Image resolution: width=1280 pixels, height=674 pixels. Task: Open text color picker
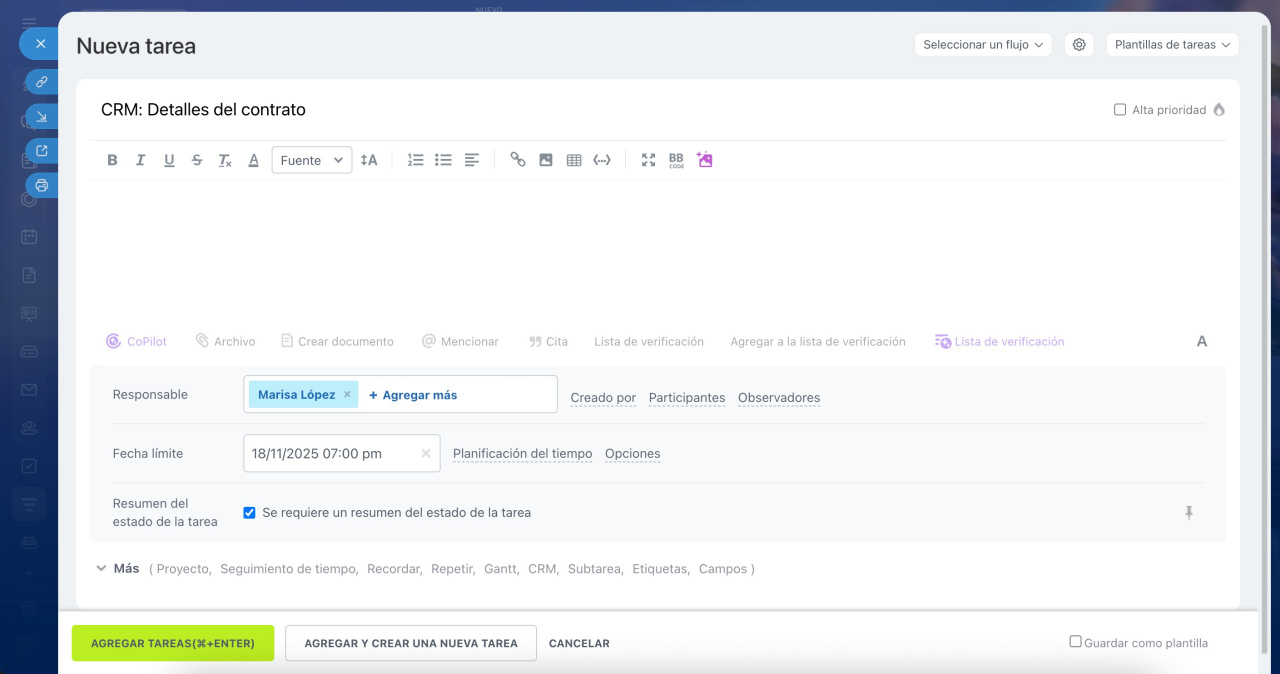pyautogui.click(x=254, y=160)
